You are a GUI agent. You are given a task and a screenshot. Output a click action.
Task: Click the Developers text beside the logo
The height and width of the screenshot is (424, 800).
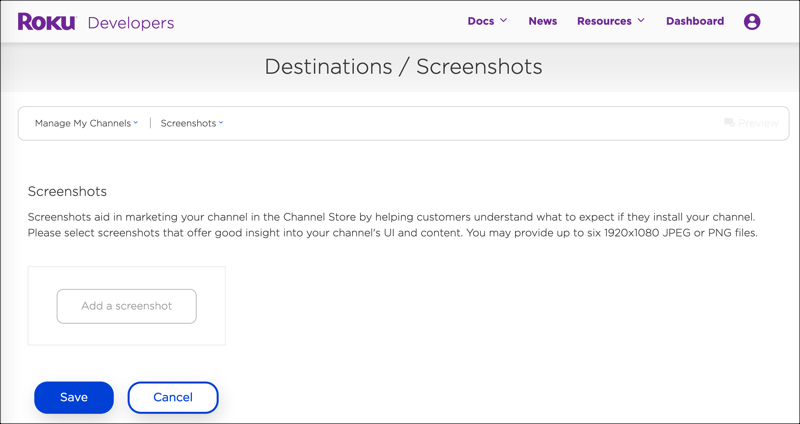[131, 23]
